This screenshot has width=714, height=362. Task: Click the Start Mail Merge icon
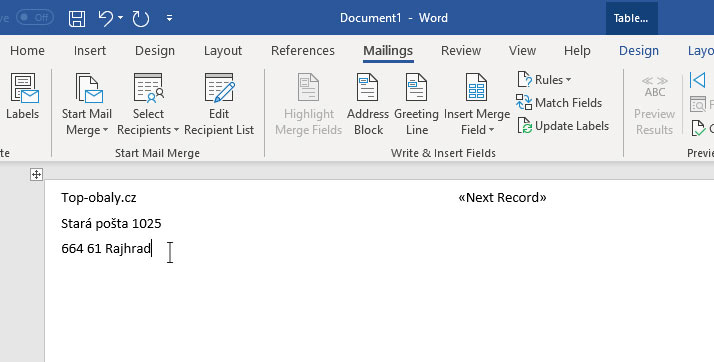point(88,88)
